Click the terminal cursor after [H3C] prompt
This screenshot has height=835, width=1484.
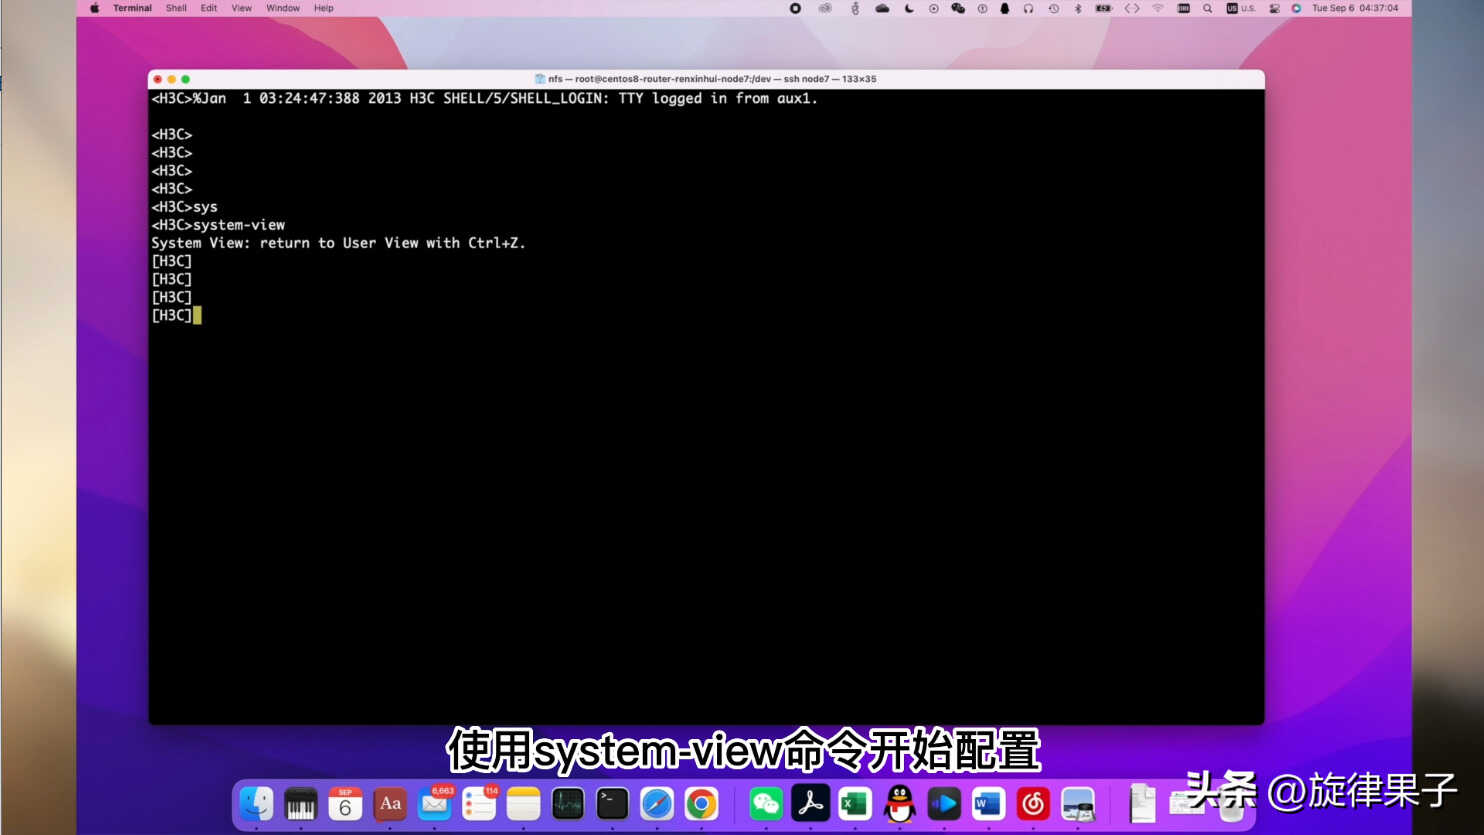(x=197, y=315)
